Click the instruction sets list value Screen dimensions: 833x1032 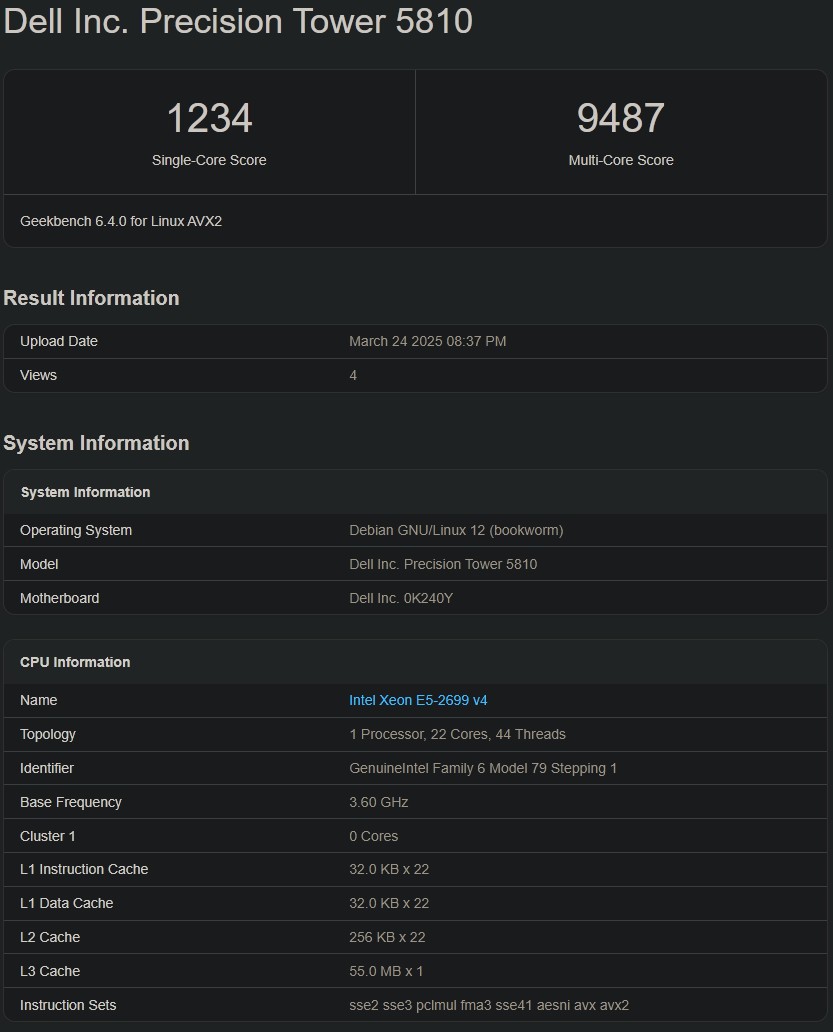click(x=489, y=1005)
